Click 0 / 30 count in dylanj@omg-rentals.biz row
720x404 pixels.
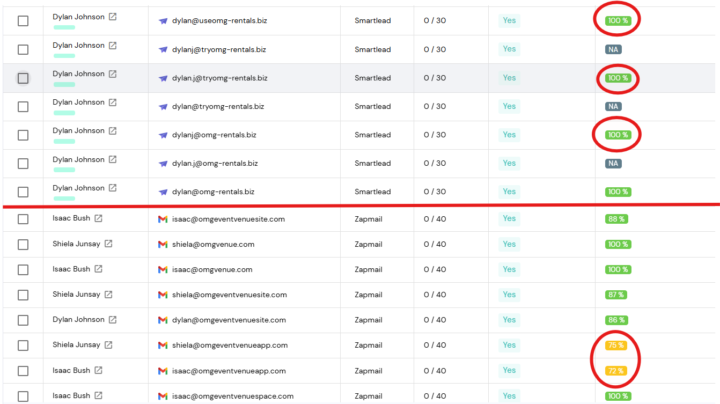435,135
